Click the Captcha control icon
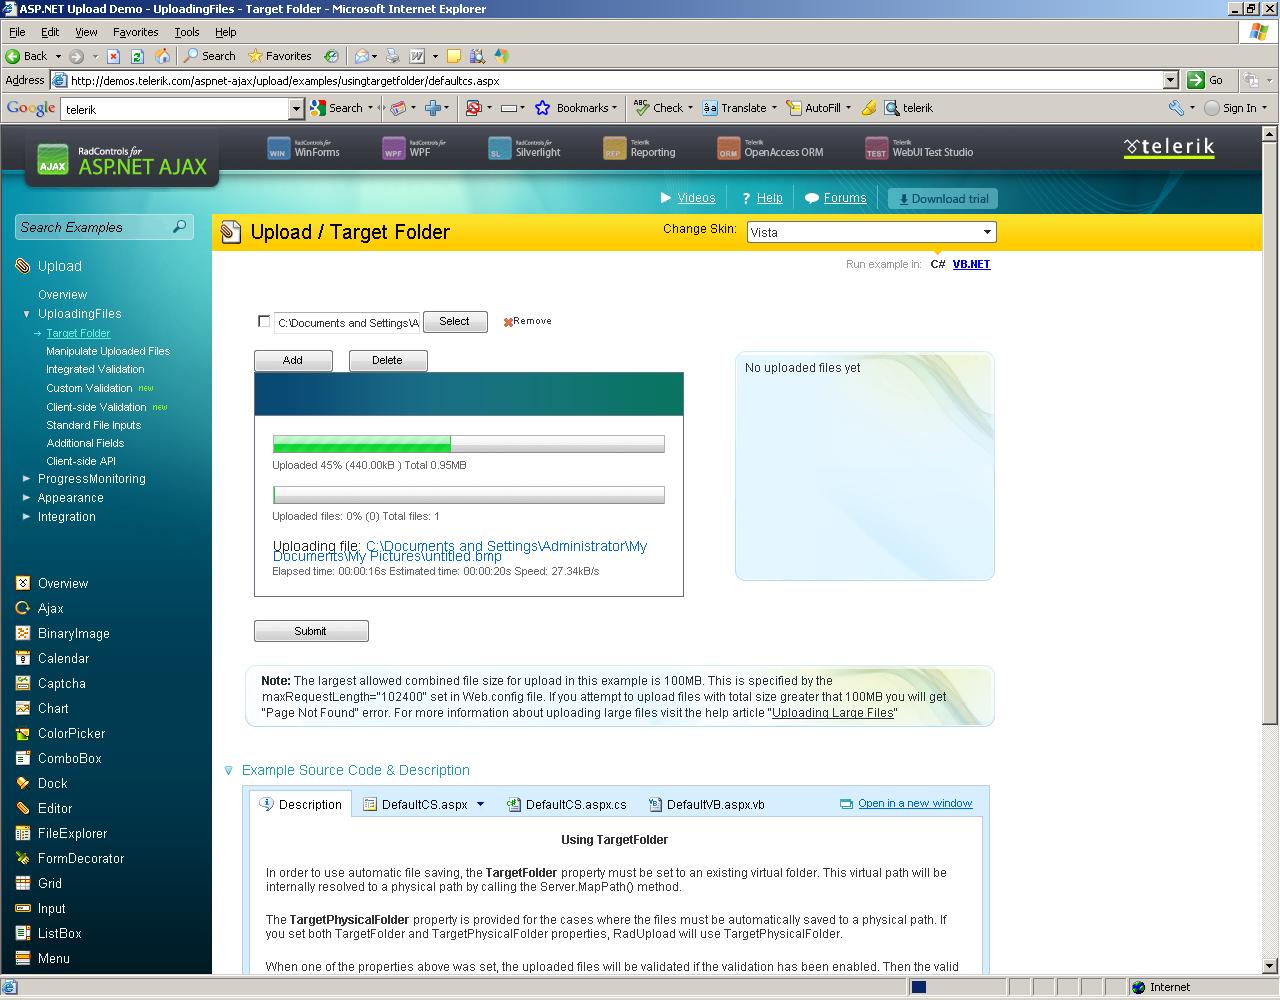The image size is (1280, 1000). pos(23,683)
